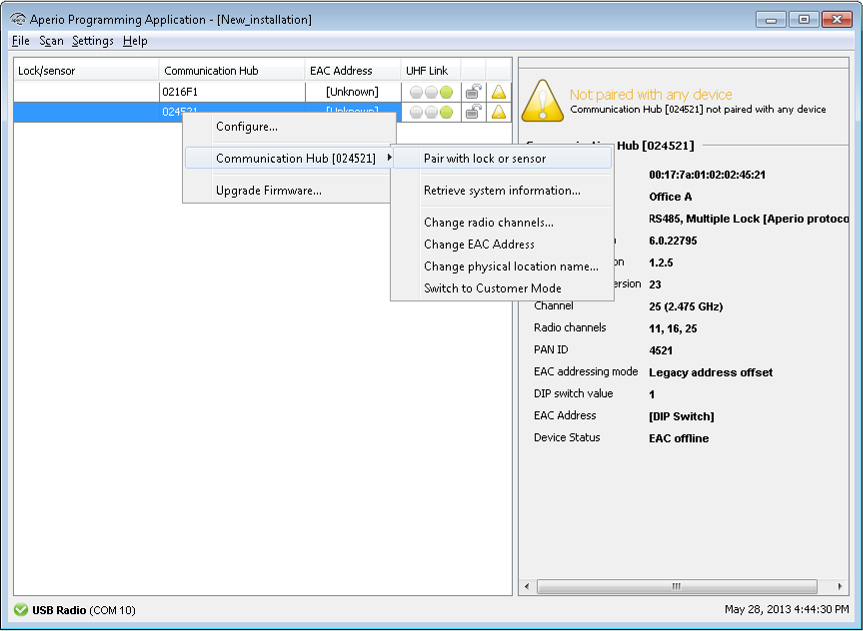Image resolution: width=863 pixels, height=631 pixels.
Task: Click the MAC address 00:17:7a:01:02:02:45:21
Action: click(x=707, y=175)
